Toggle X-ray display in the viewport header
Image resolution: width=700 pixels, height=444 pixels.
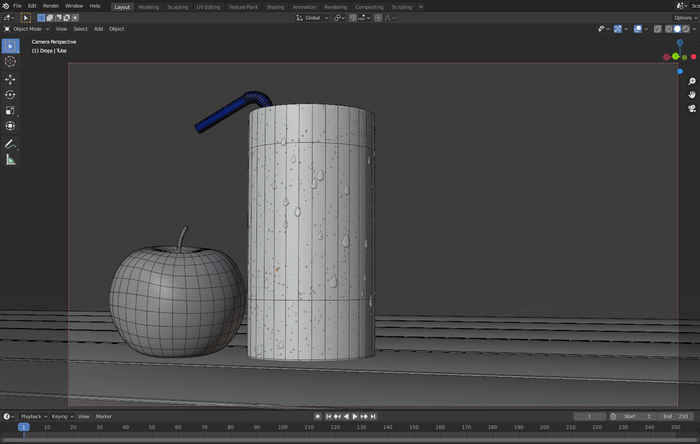tap(658, 29)
